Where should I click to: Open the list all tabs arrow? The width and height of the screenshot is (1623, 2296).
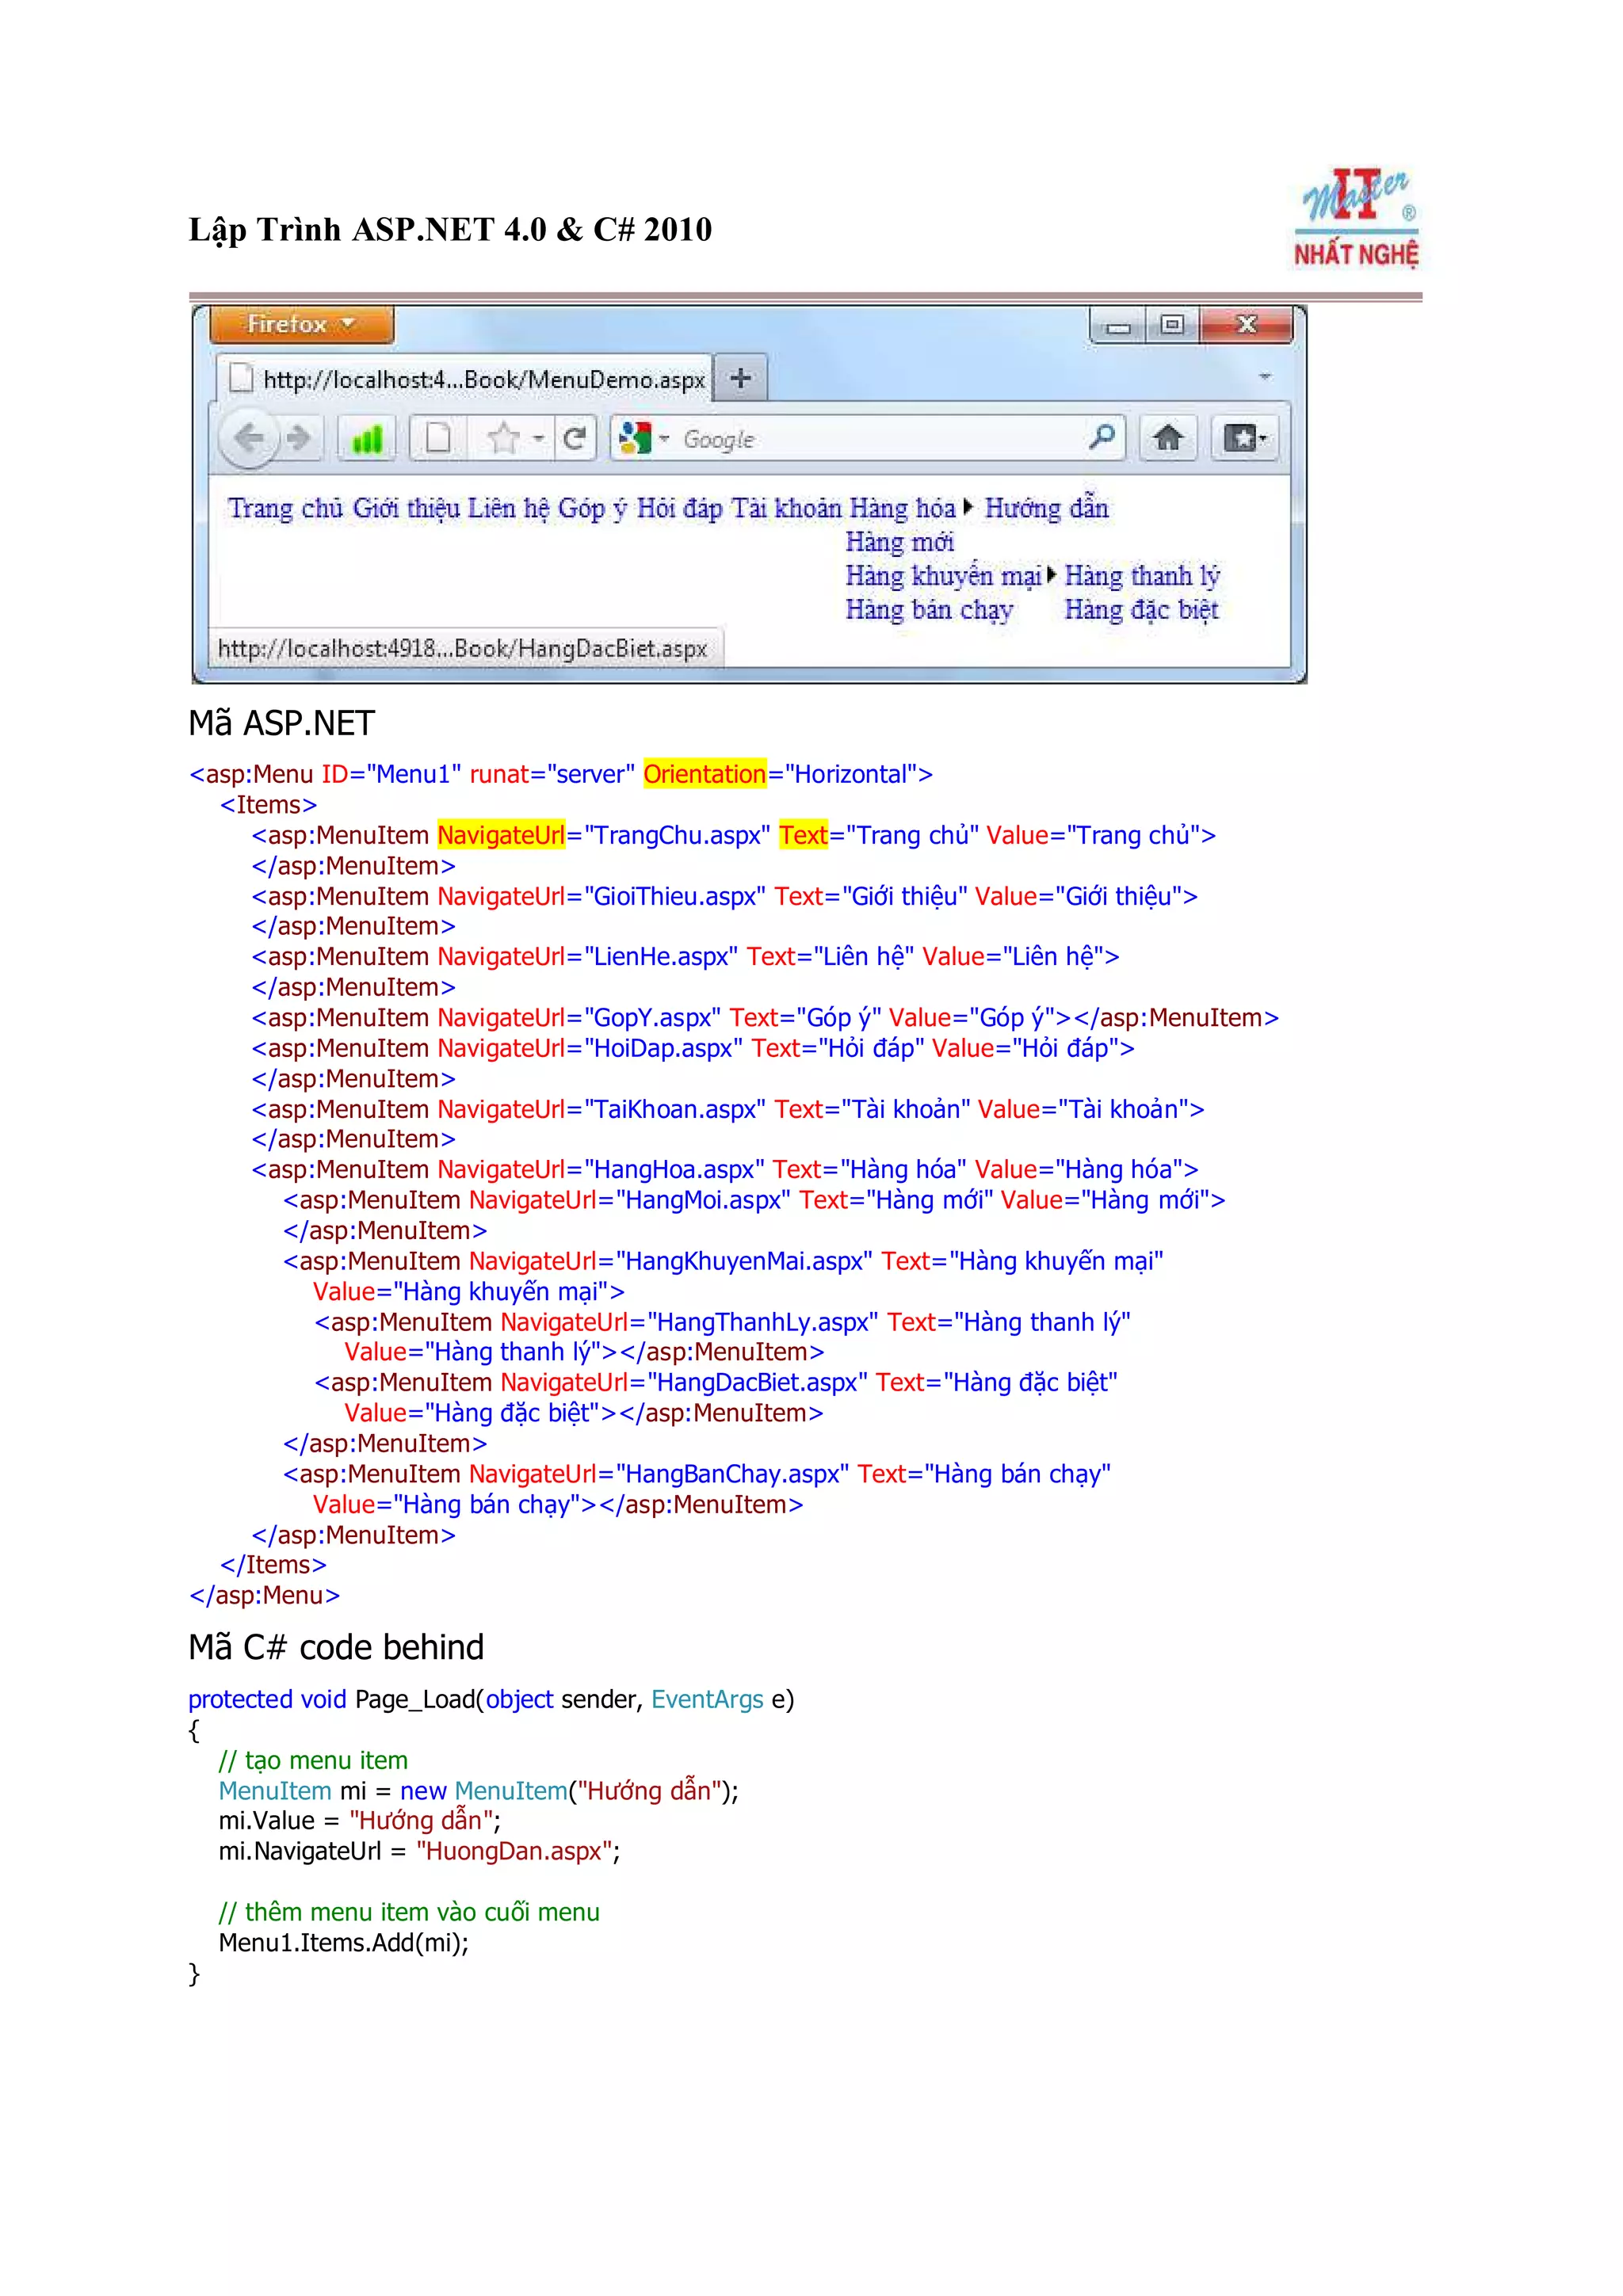coord(1265,377)
